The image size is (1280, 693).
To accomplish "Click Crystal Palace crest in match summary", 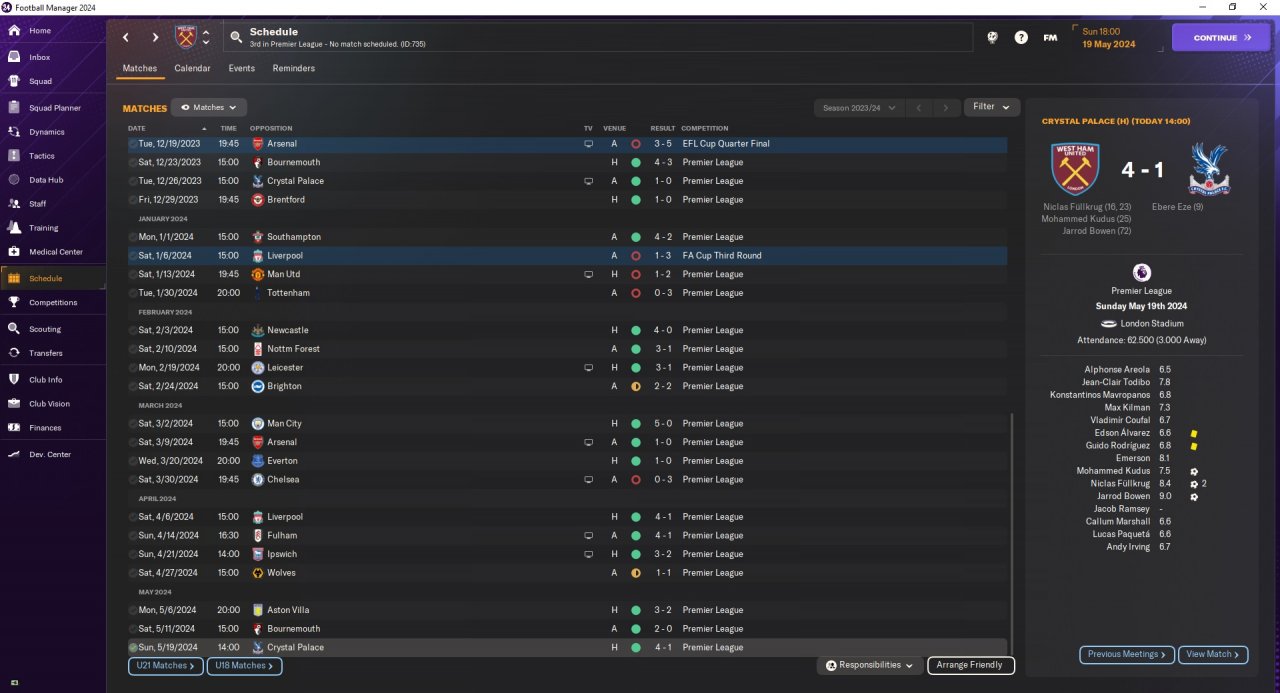I will coord(1207,169).
